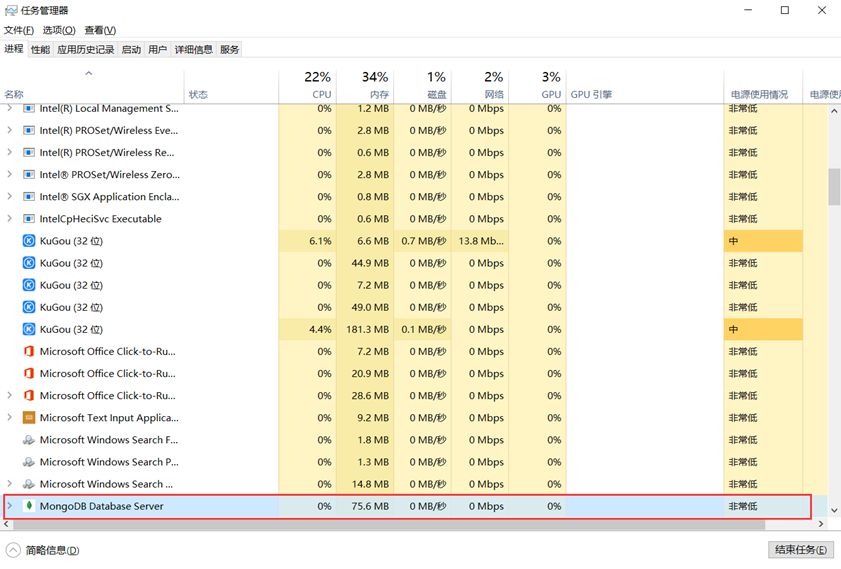Click the 13.8 Mb... network value cell
Screen dimensions: 841x569
pos(480,241)
